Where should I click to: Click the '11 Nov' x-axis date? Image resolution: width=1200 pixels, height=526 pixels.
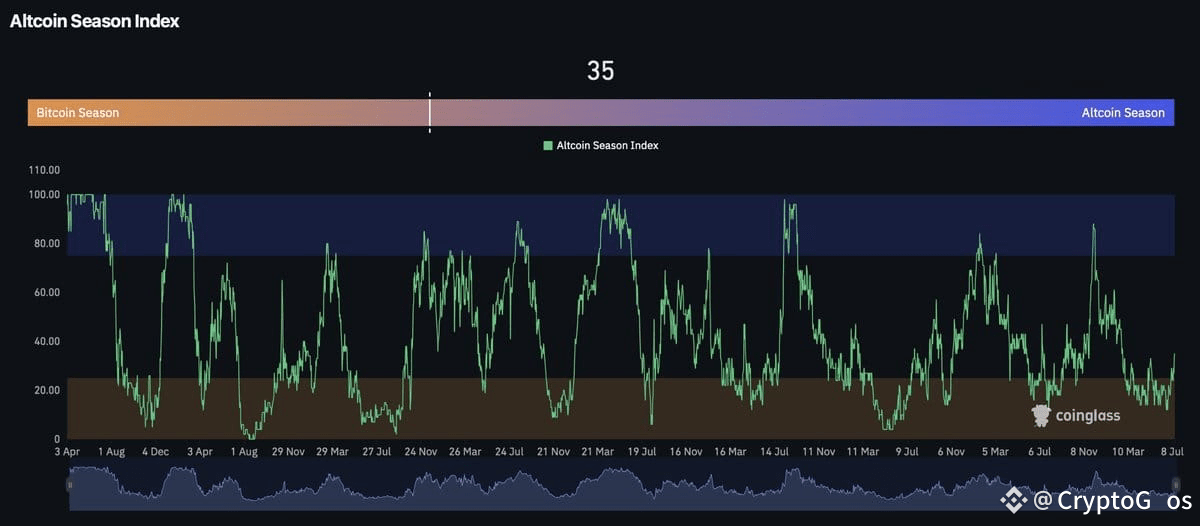(x=818, y=452)
